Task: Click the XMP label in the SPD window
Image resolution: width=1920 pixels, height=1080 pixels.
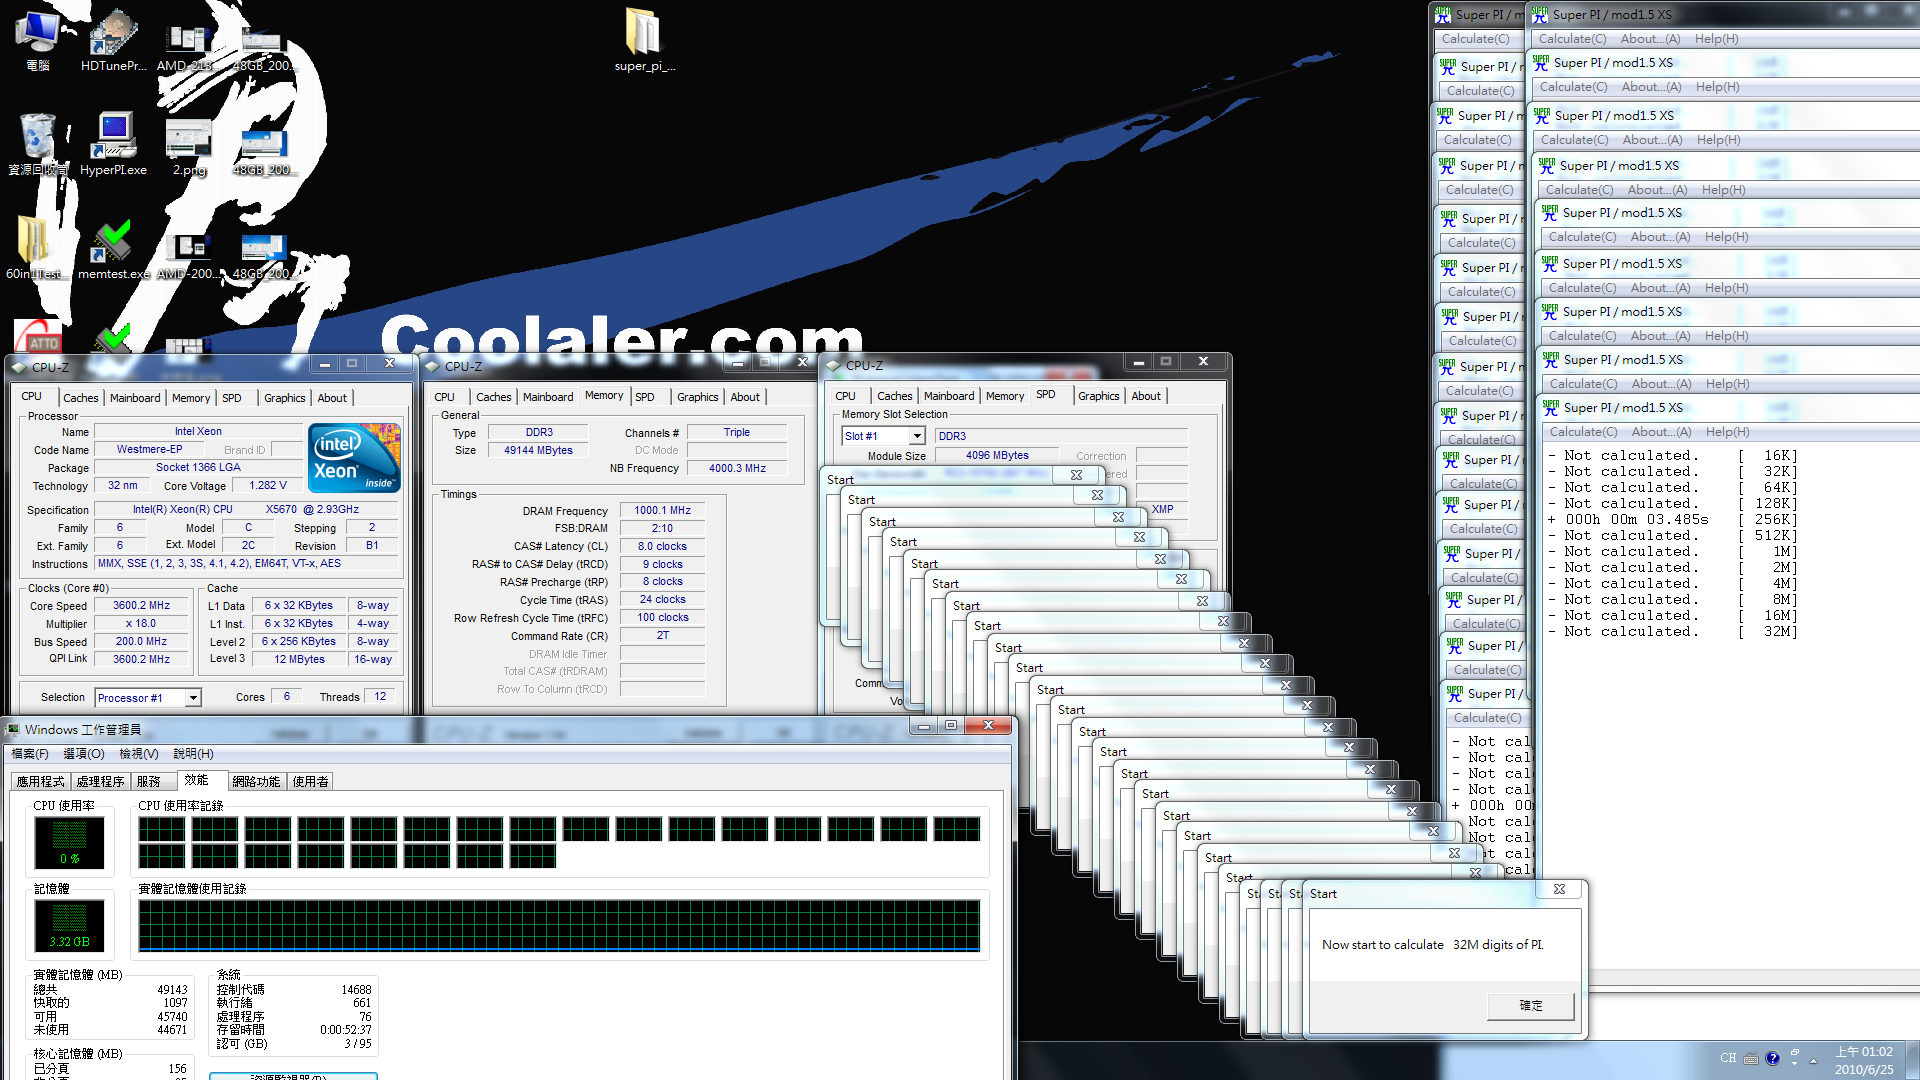Action: (1162, 509)
